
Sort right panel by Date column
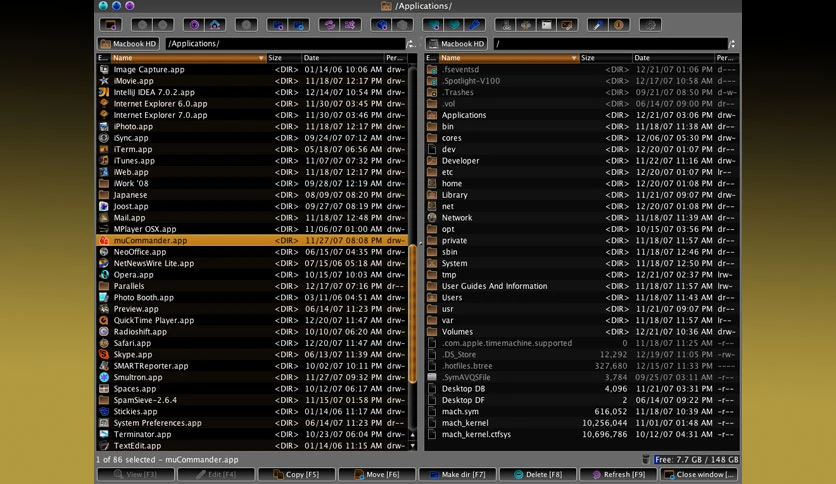(x=673, y=58)
